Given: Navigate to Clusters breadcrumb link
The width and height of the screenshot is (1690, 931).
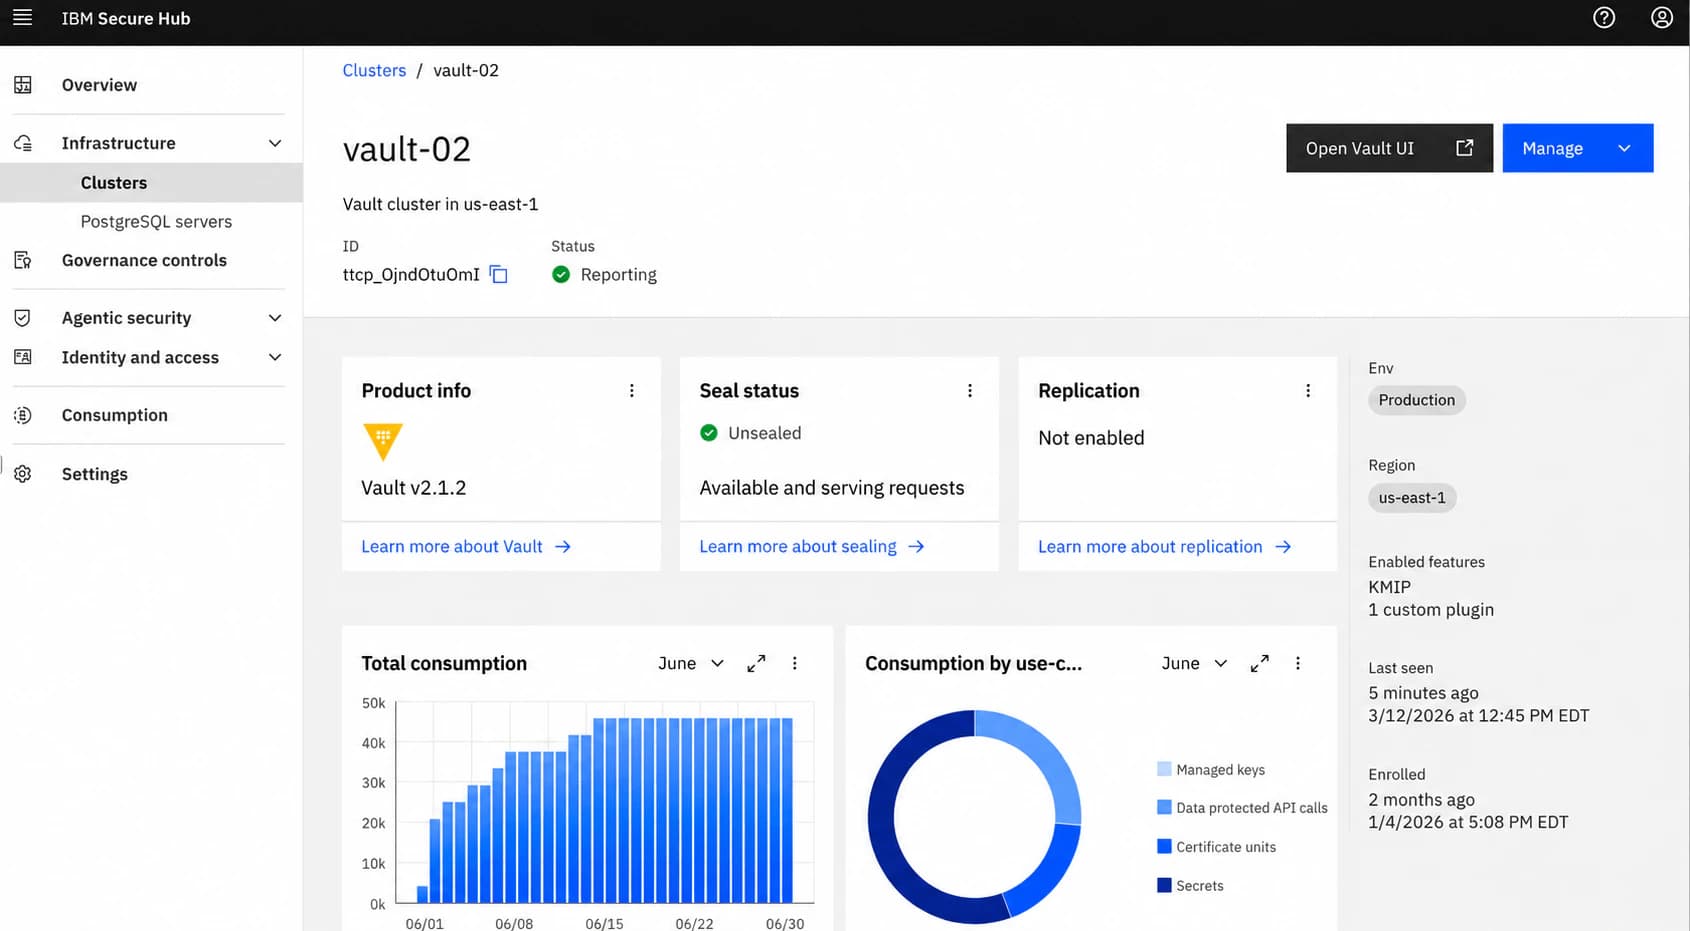Looking at the screenshot, I should (x=374, y=70).
